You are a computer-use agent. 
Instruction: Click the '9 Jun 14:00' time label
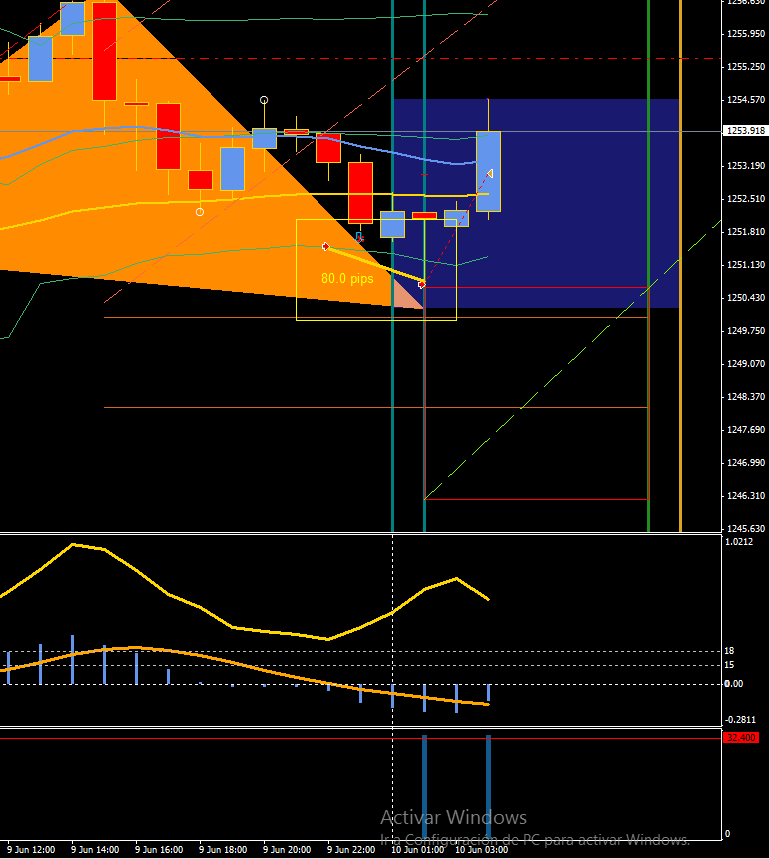(95, 850)
